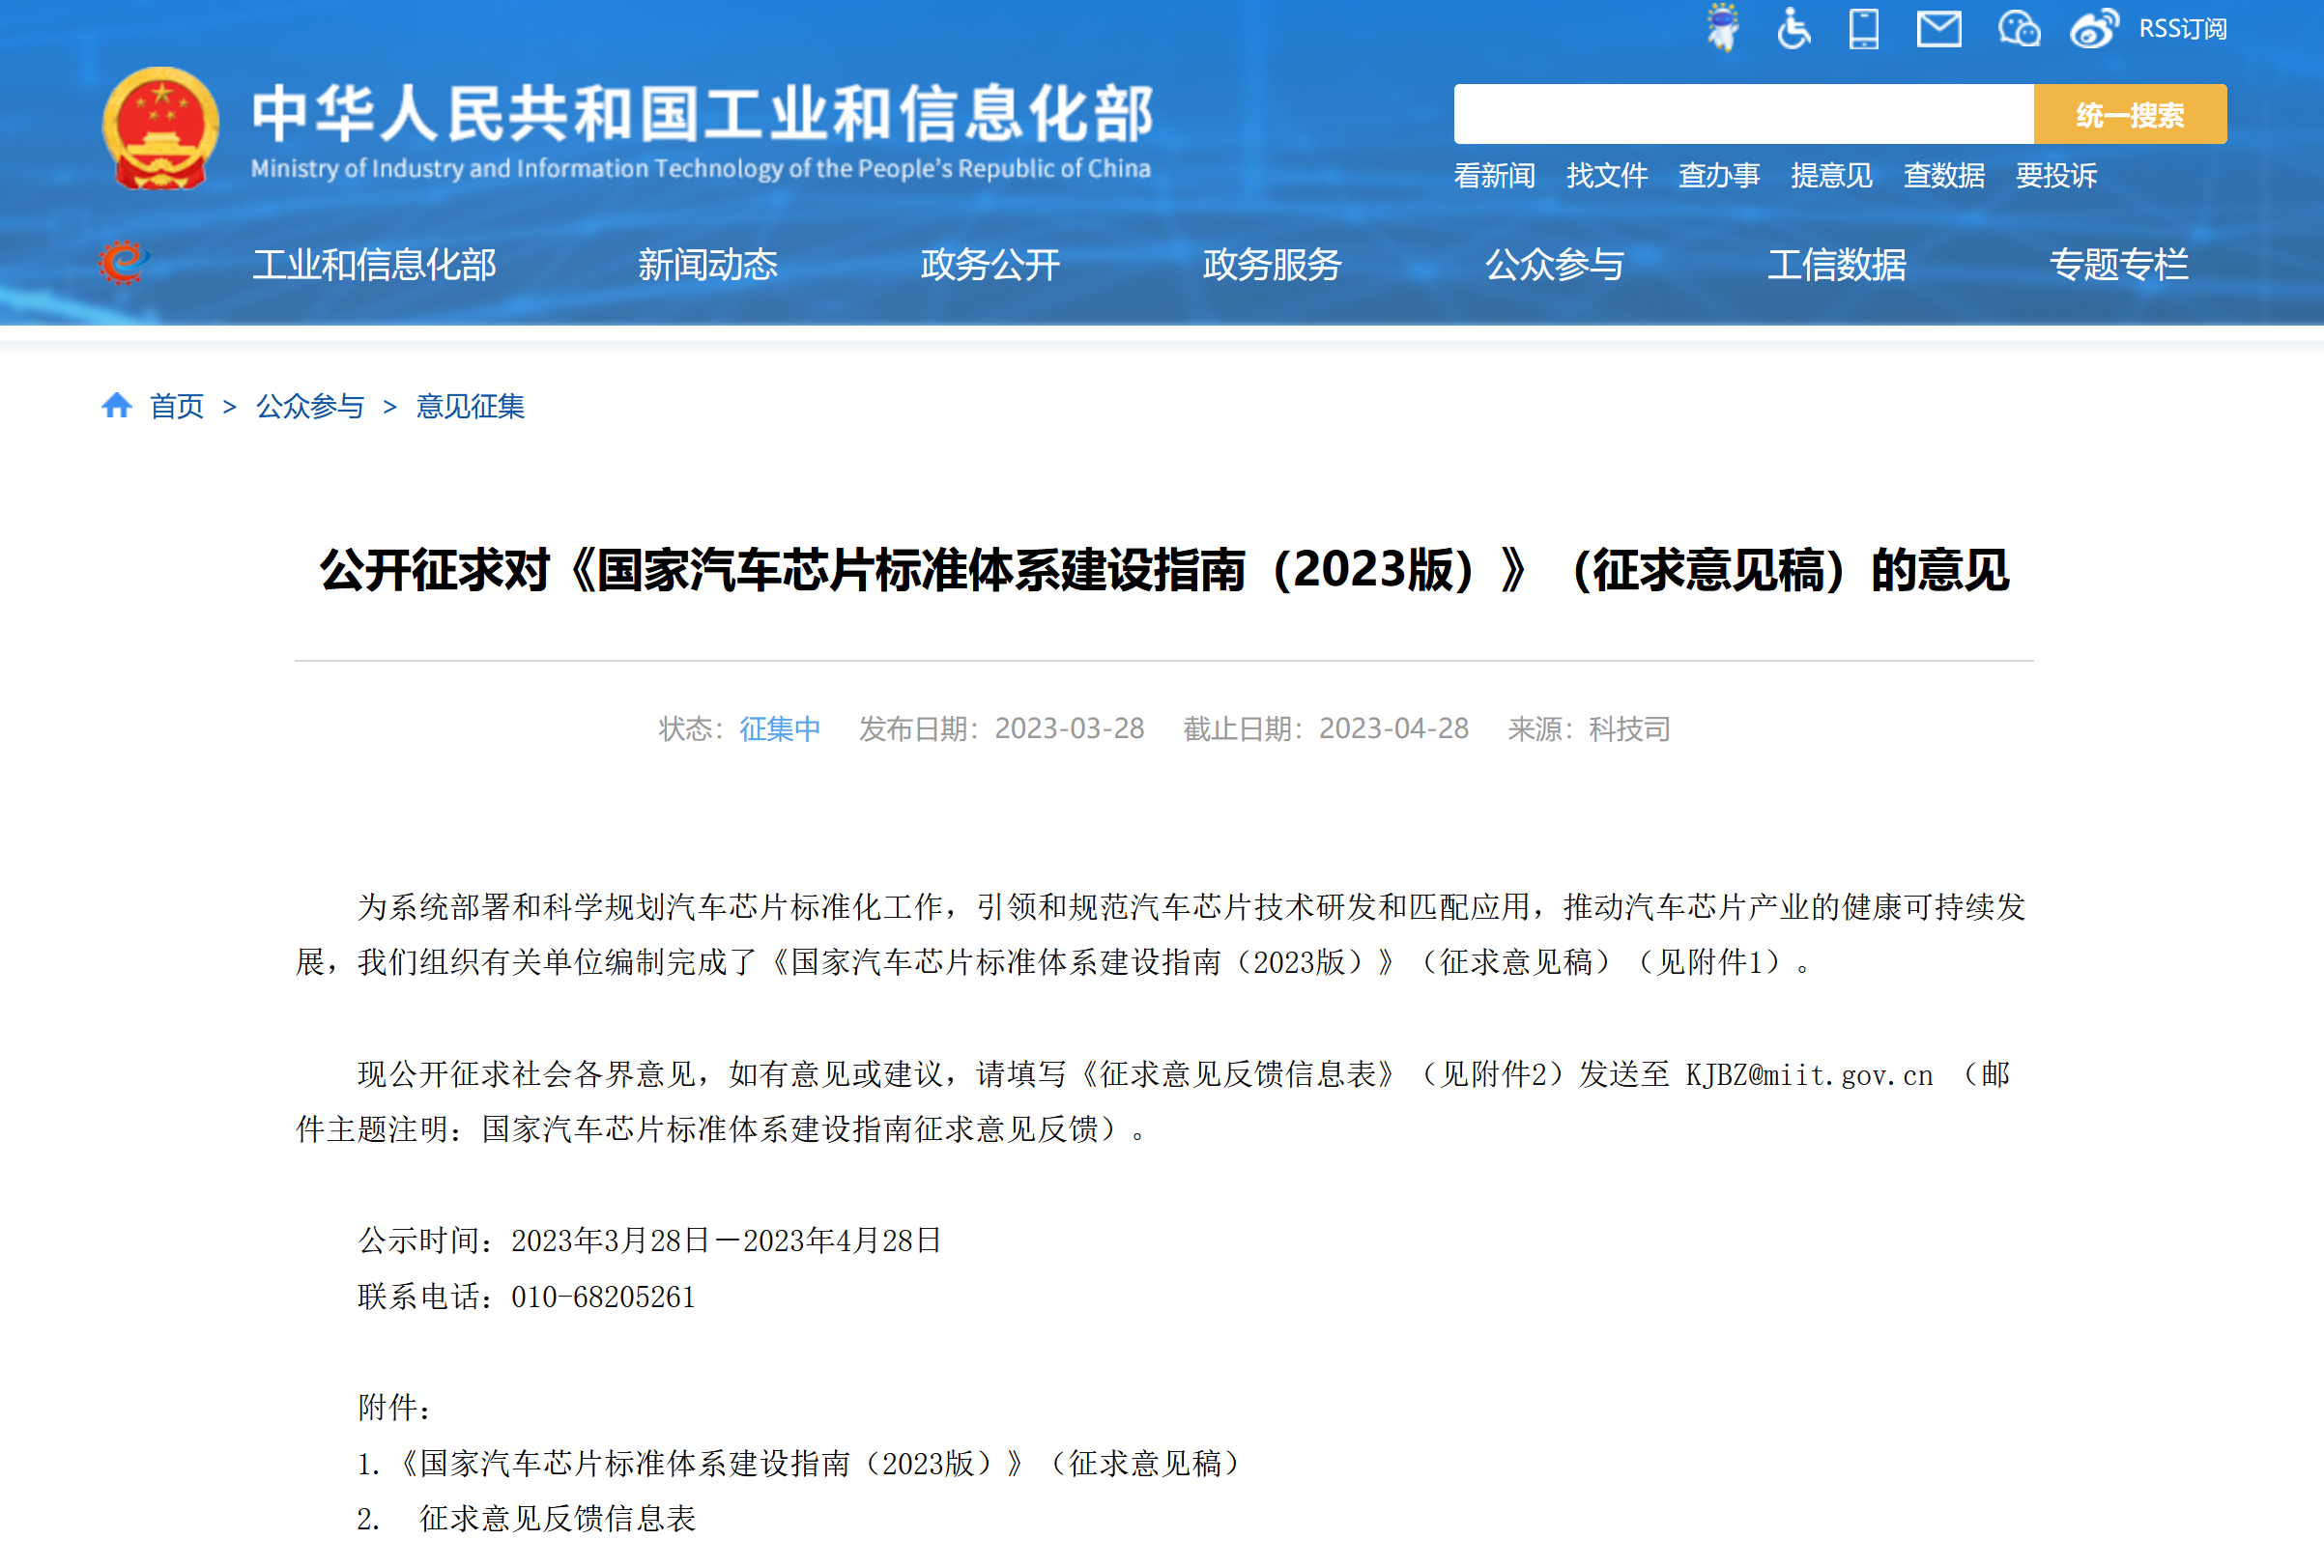Image resolution: width=2324 pixels, height=1568 pixels.
Task: Open the 工信数据 menu
Action: pyautogui.click(x=1837, y=265)
